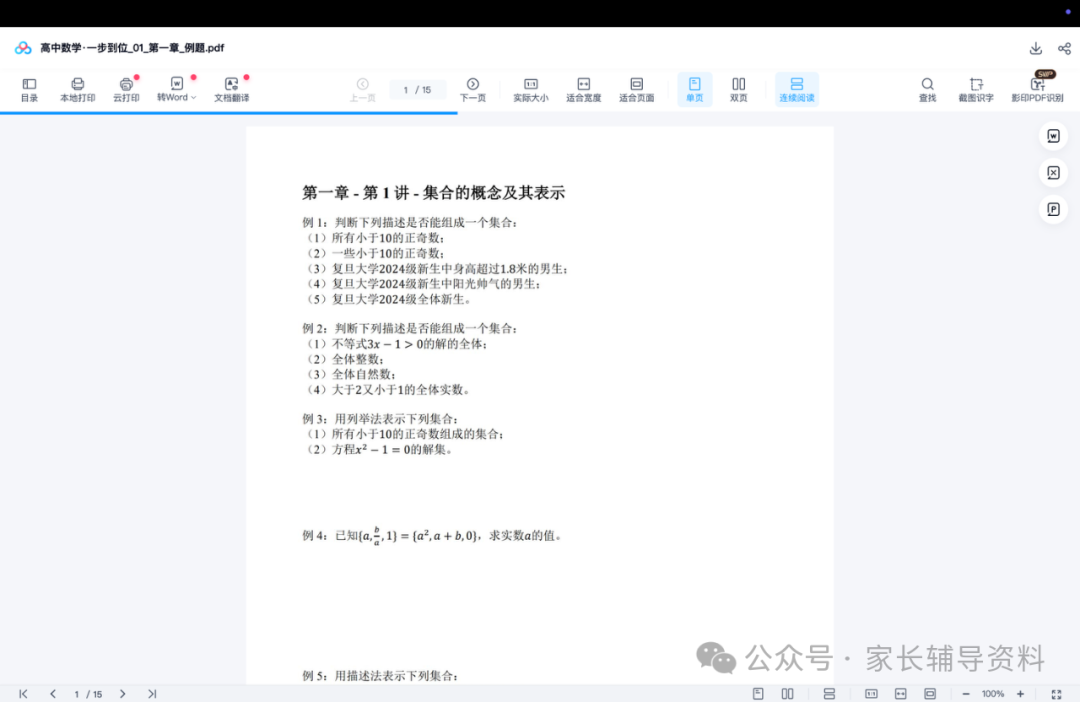
Task: Go to next page in bottom bar
Action: click(123, 694)
